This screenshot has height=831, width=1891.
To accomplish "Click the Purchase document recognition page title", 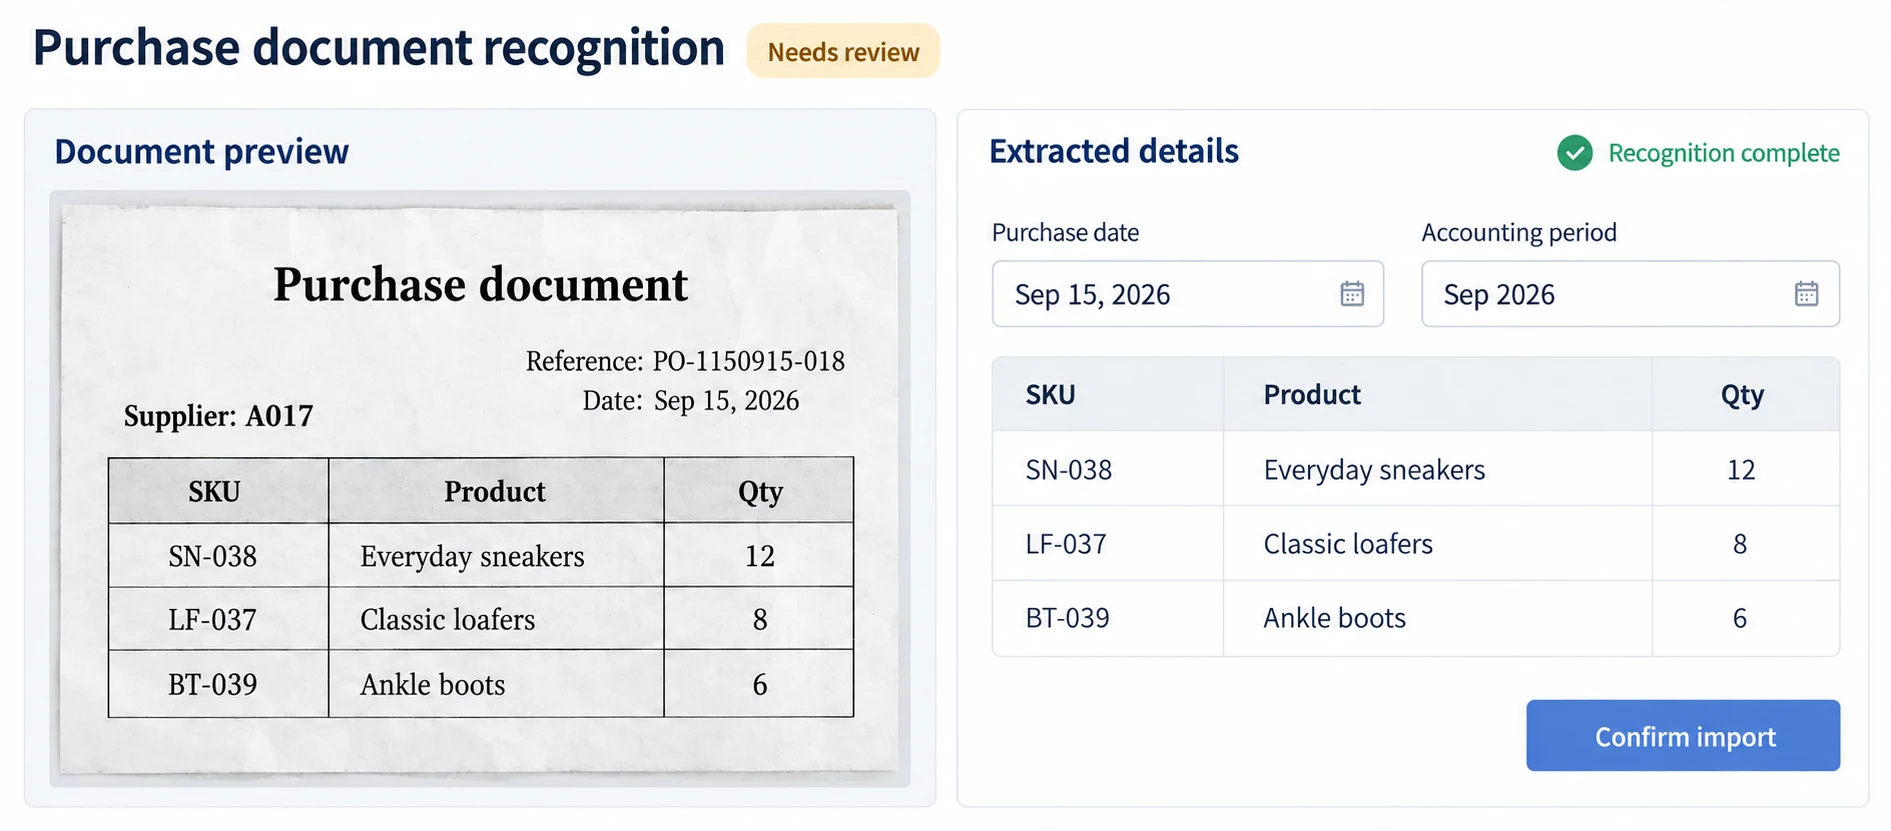I will coord(379,48).
